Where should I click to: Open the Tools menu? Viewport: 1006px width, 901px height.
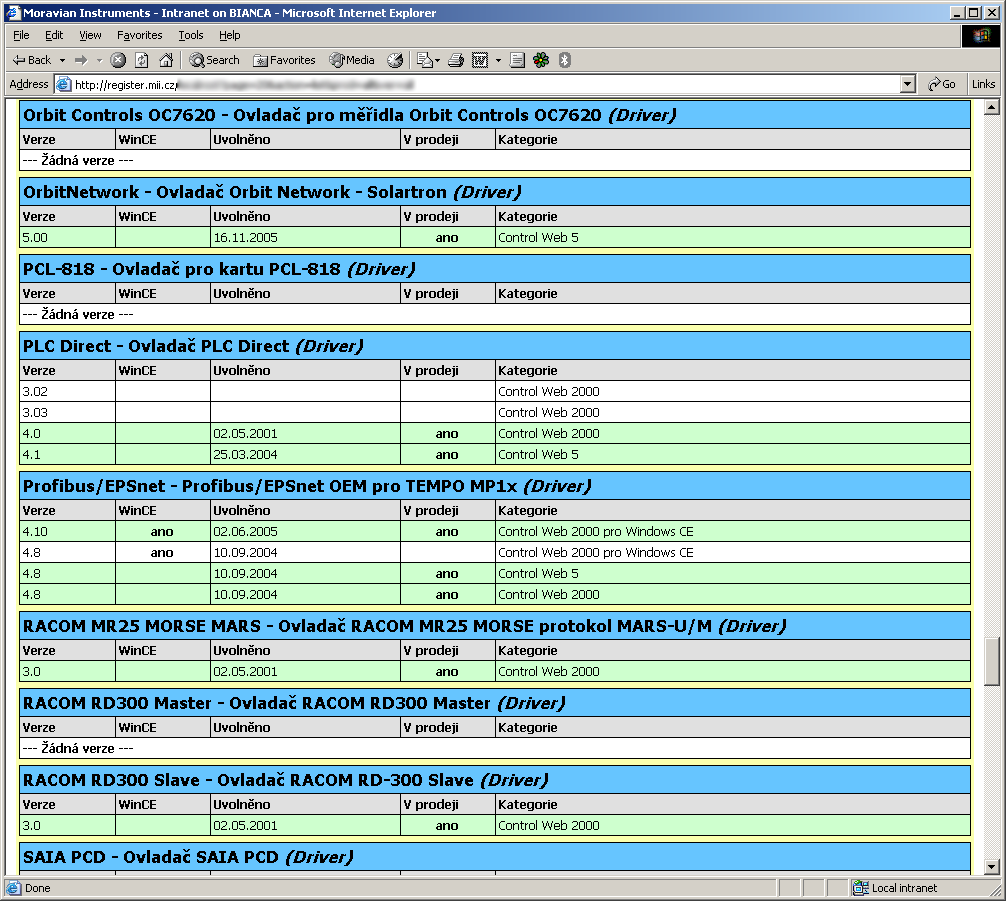click(190, 35)
